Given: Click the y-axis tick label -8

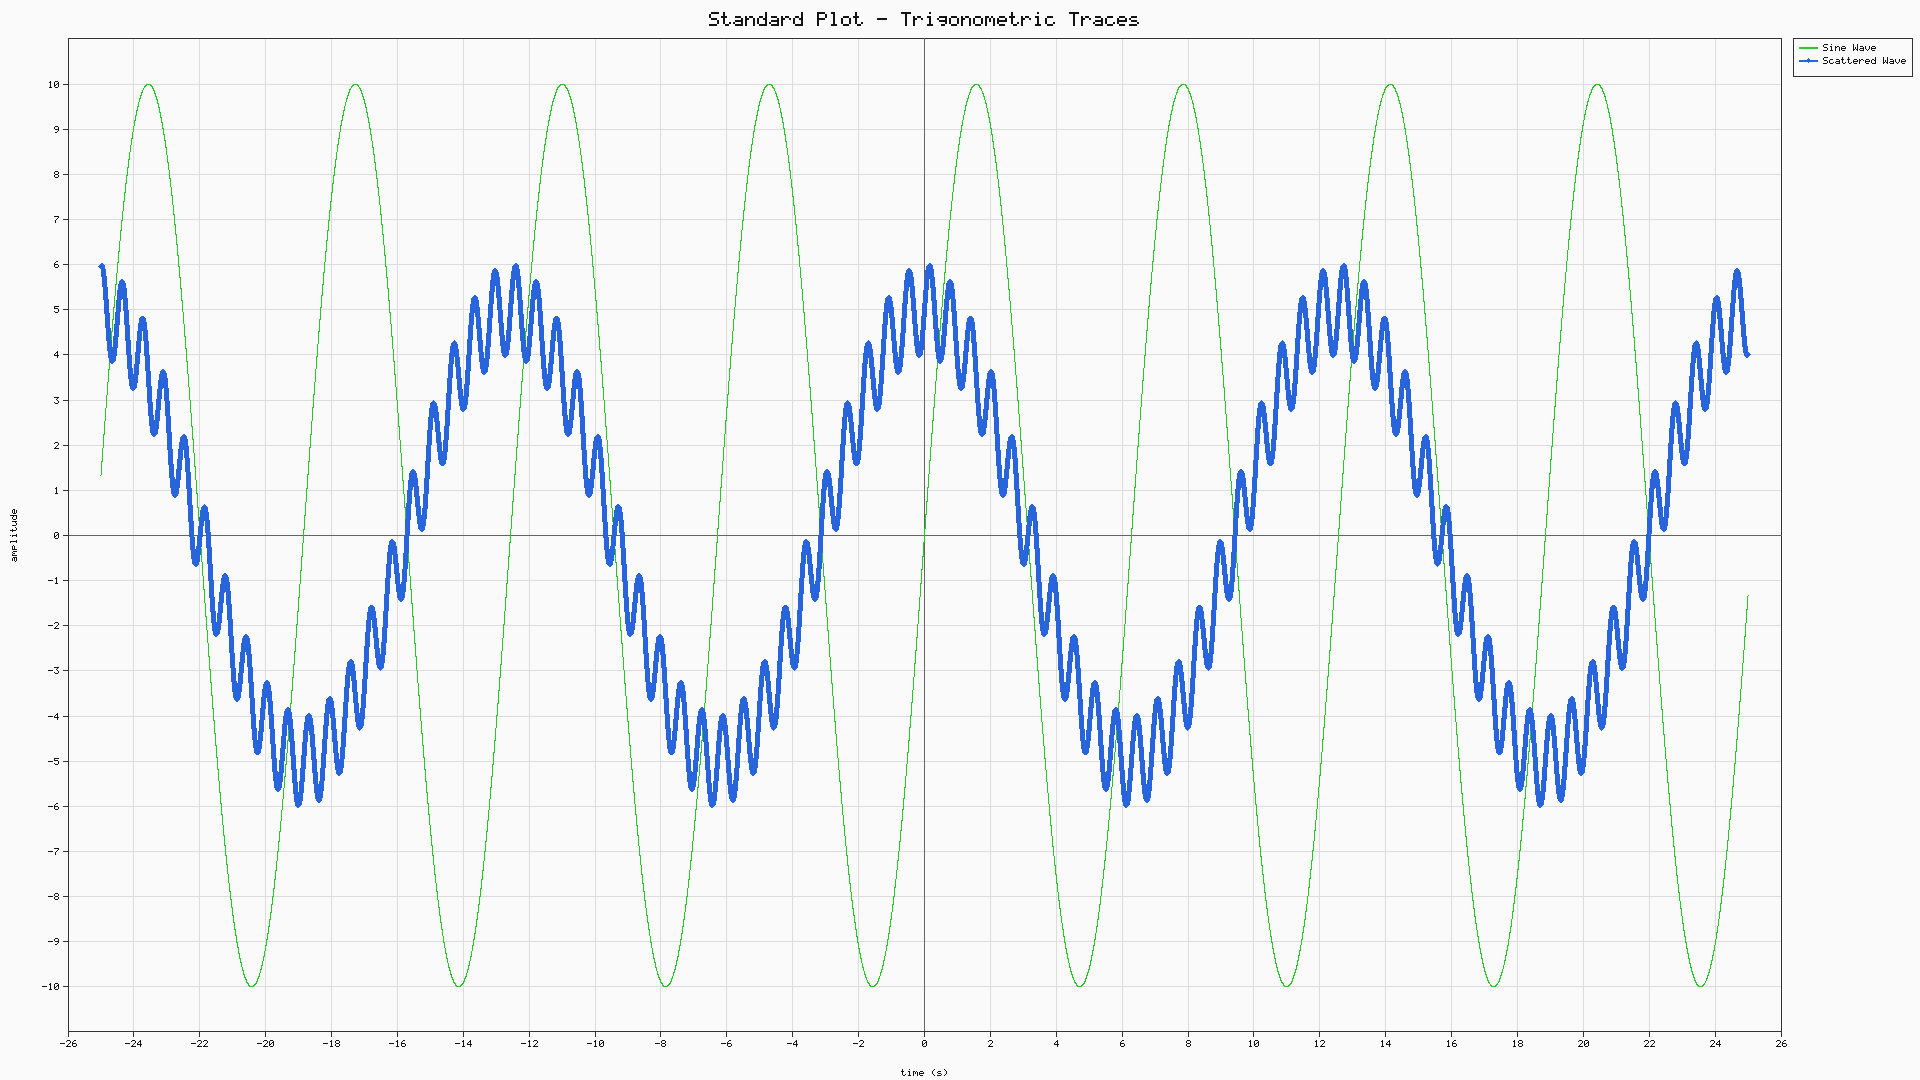Looking at the screenshot, I should [53, 896].
